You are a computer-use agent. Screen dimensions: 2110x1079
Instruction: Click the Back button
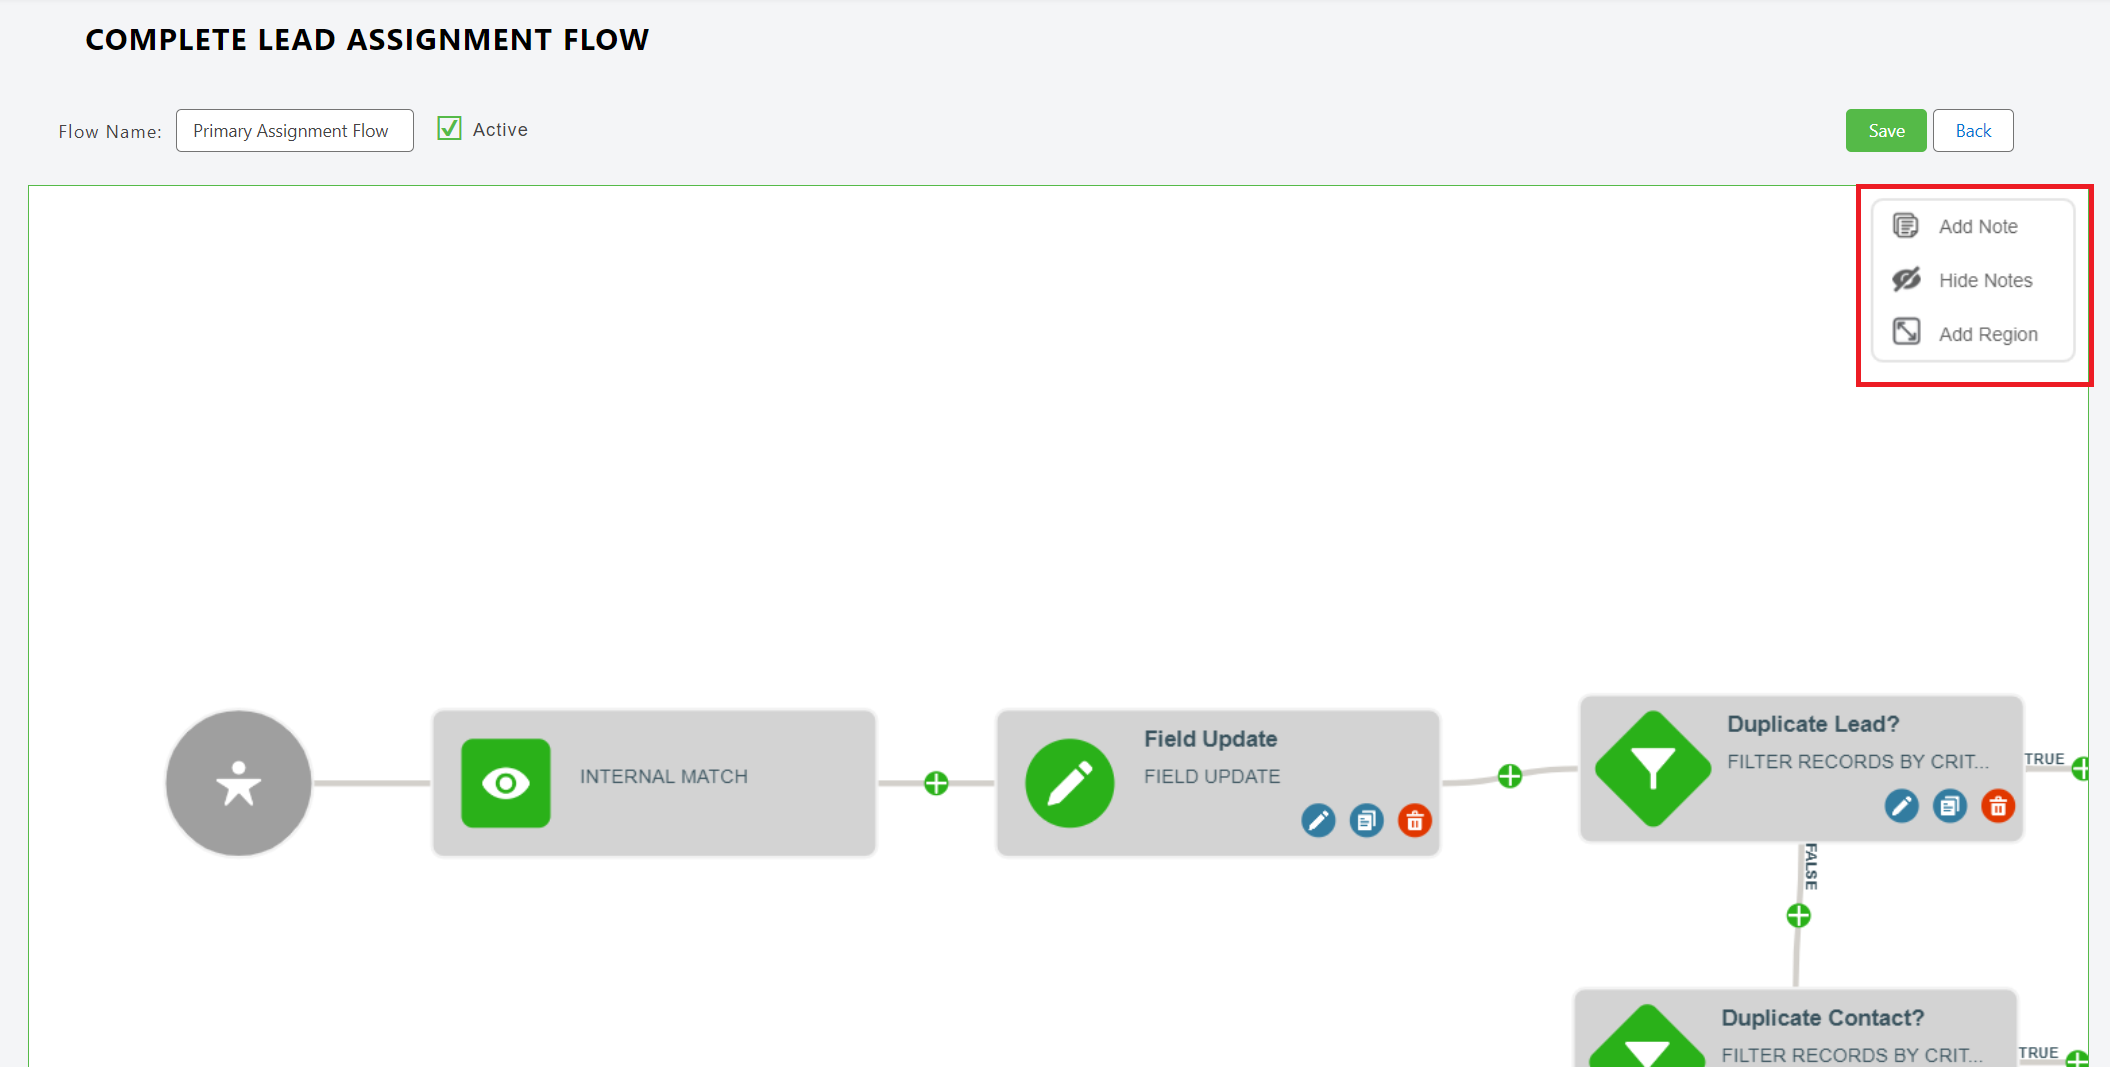pos(1972,131)
